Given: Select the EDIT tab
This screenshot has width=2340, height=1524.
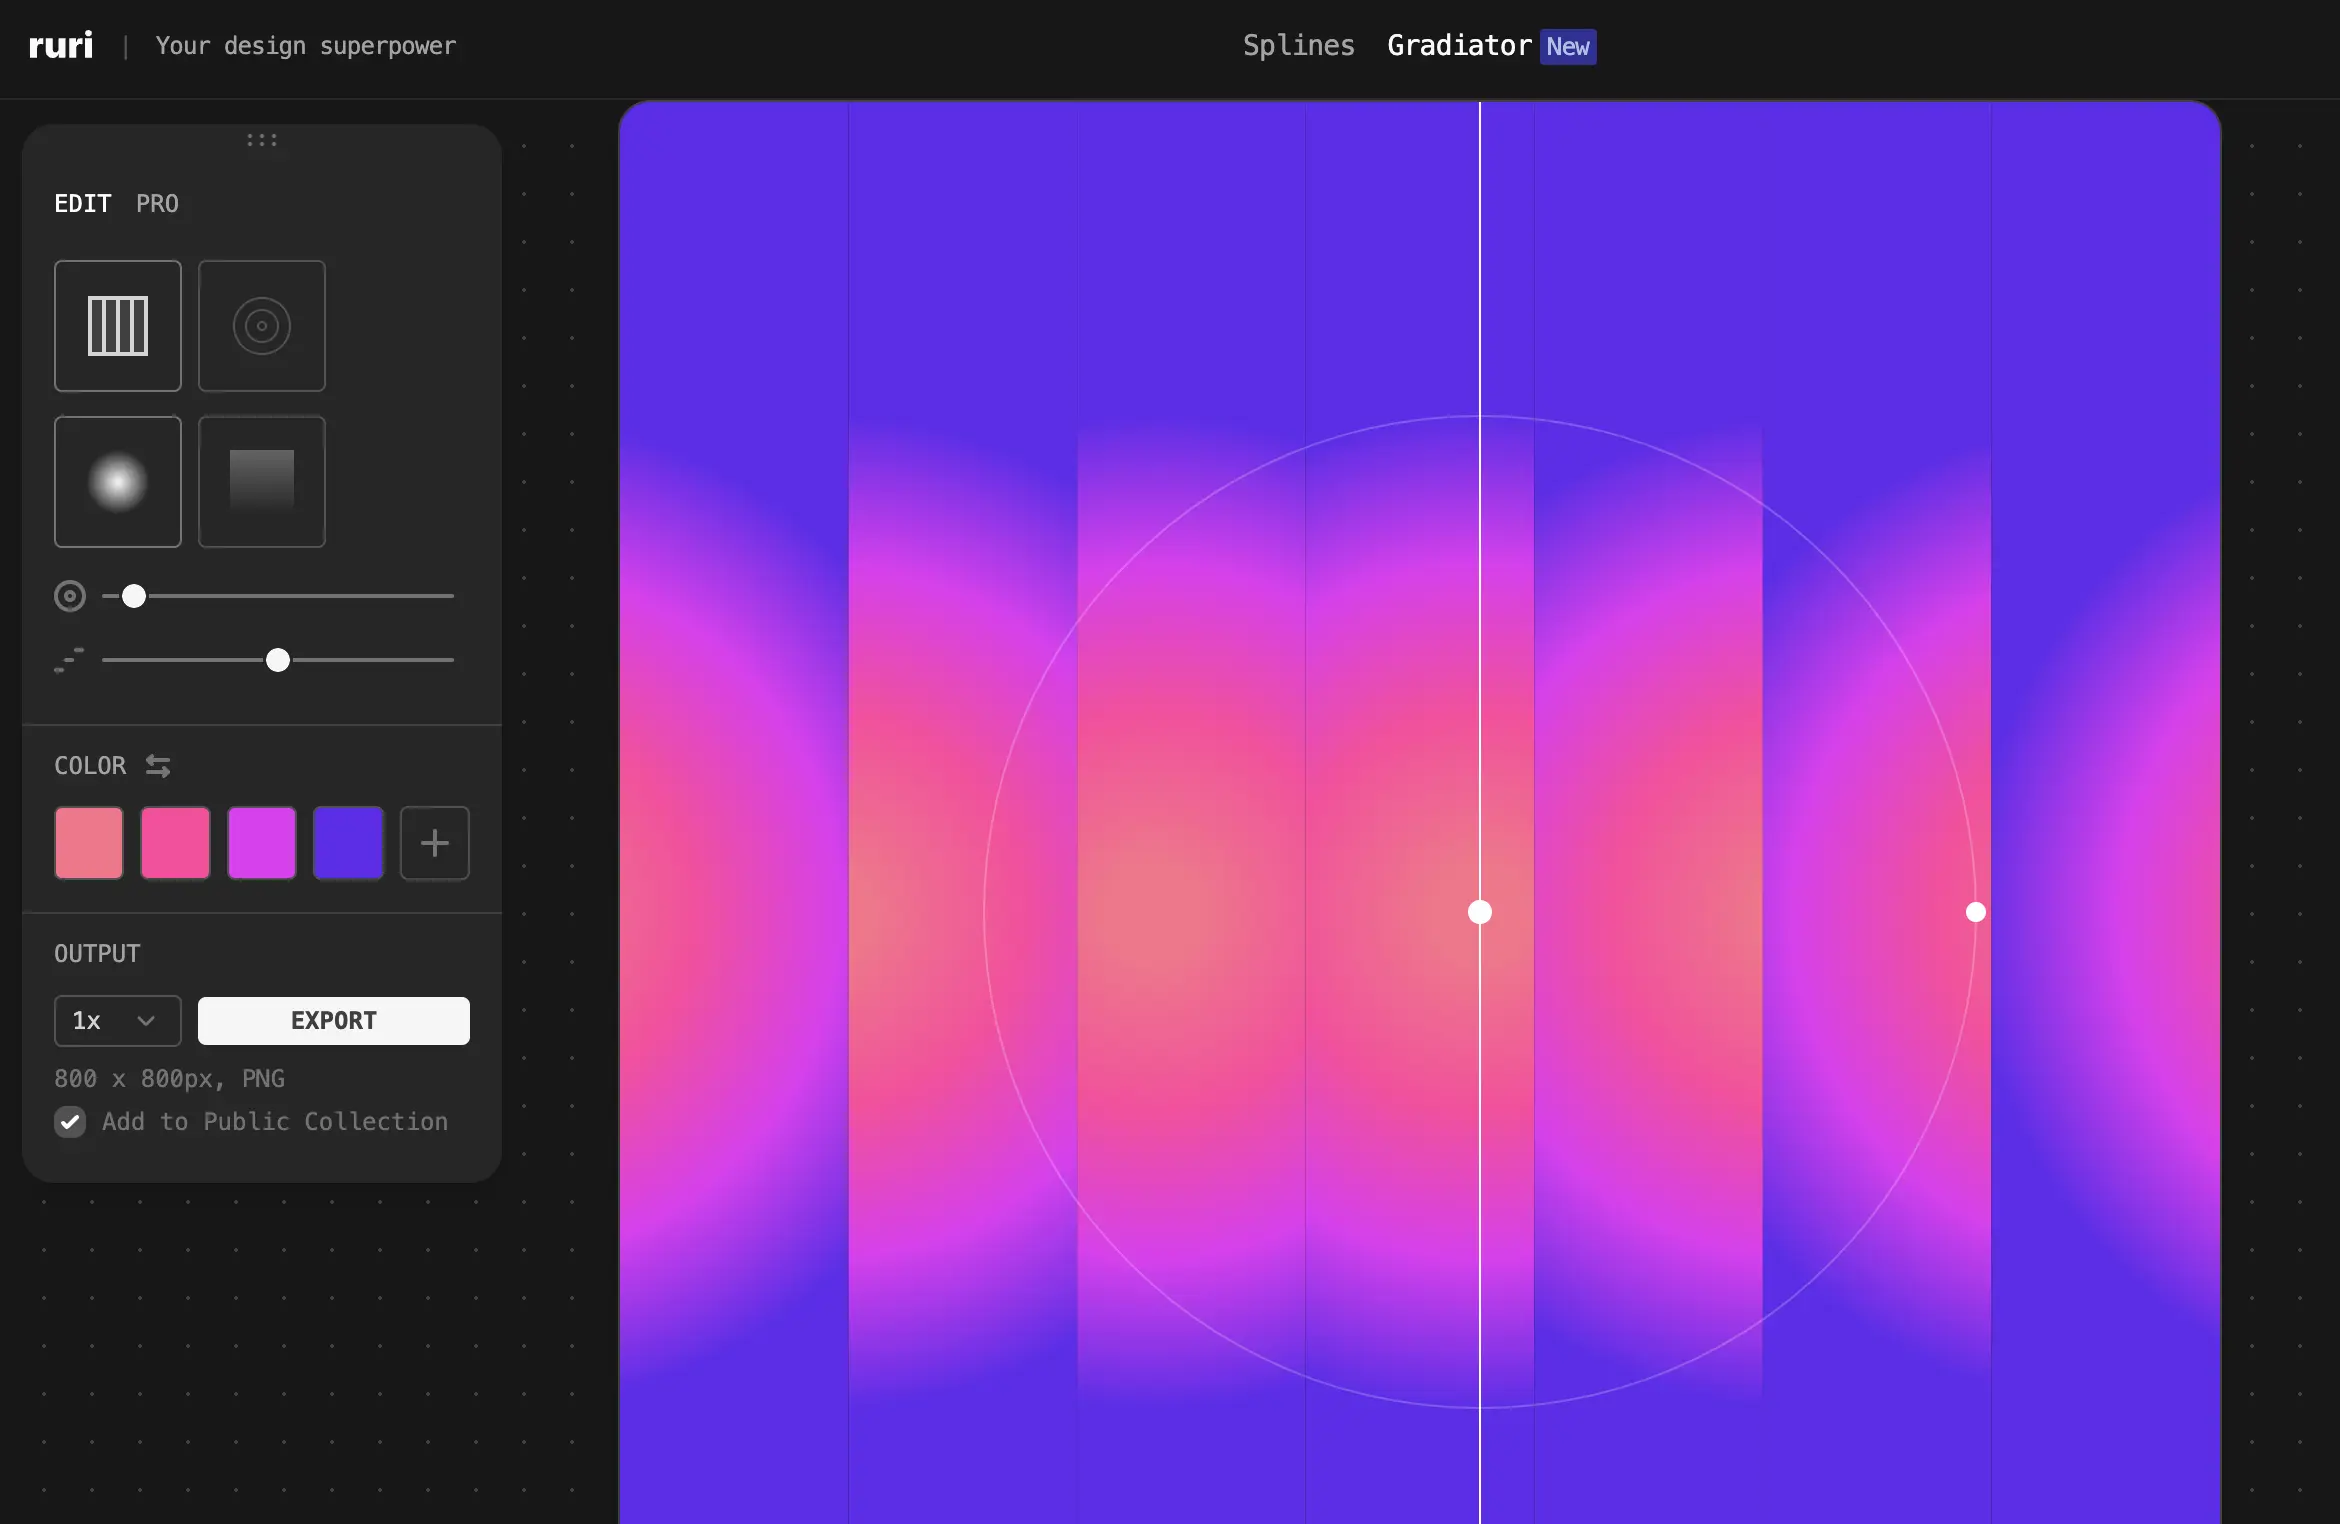Looking at the screenshot, I should click(83, 204).
